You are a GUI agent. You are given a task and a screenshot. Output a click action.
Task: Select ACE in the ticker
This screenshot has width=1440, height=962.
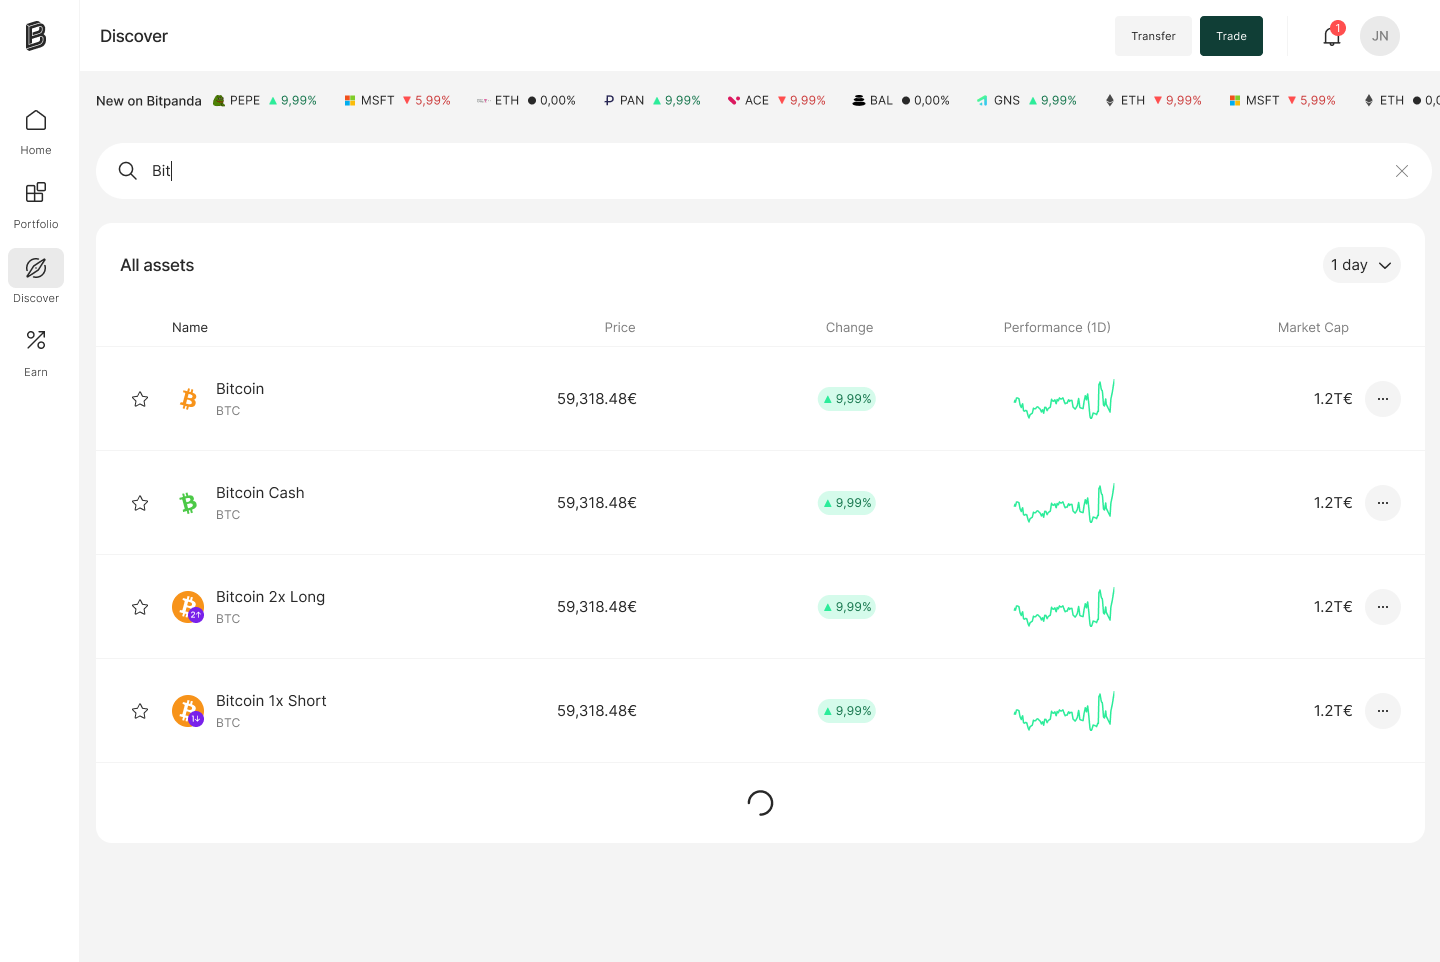[777, 101]
